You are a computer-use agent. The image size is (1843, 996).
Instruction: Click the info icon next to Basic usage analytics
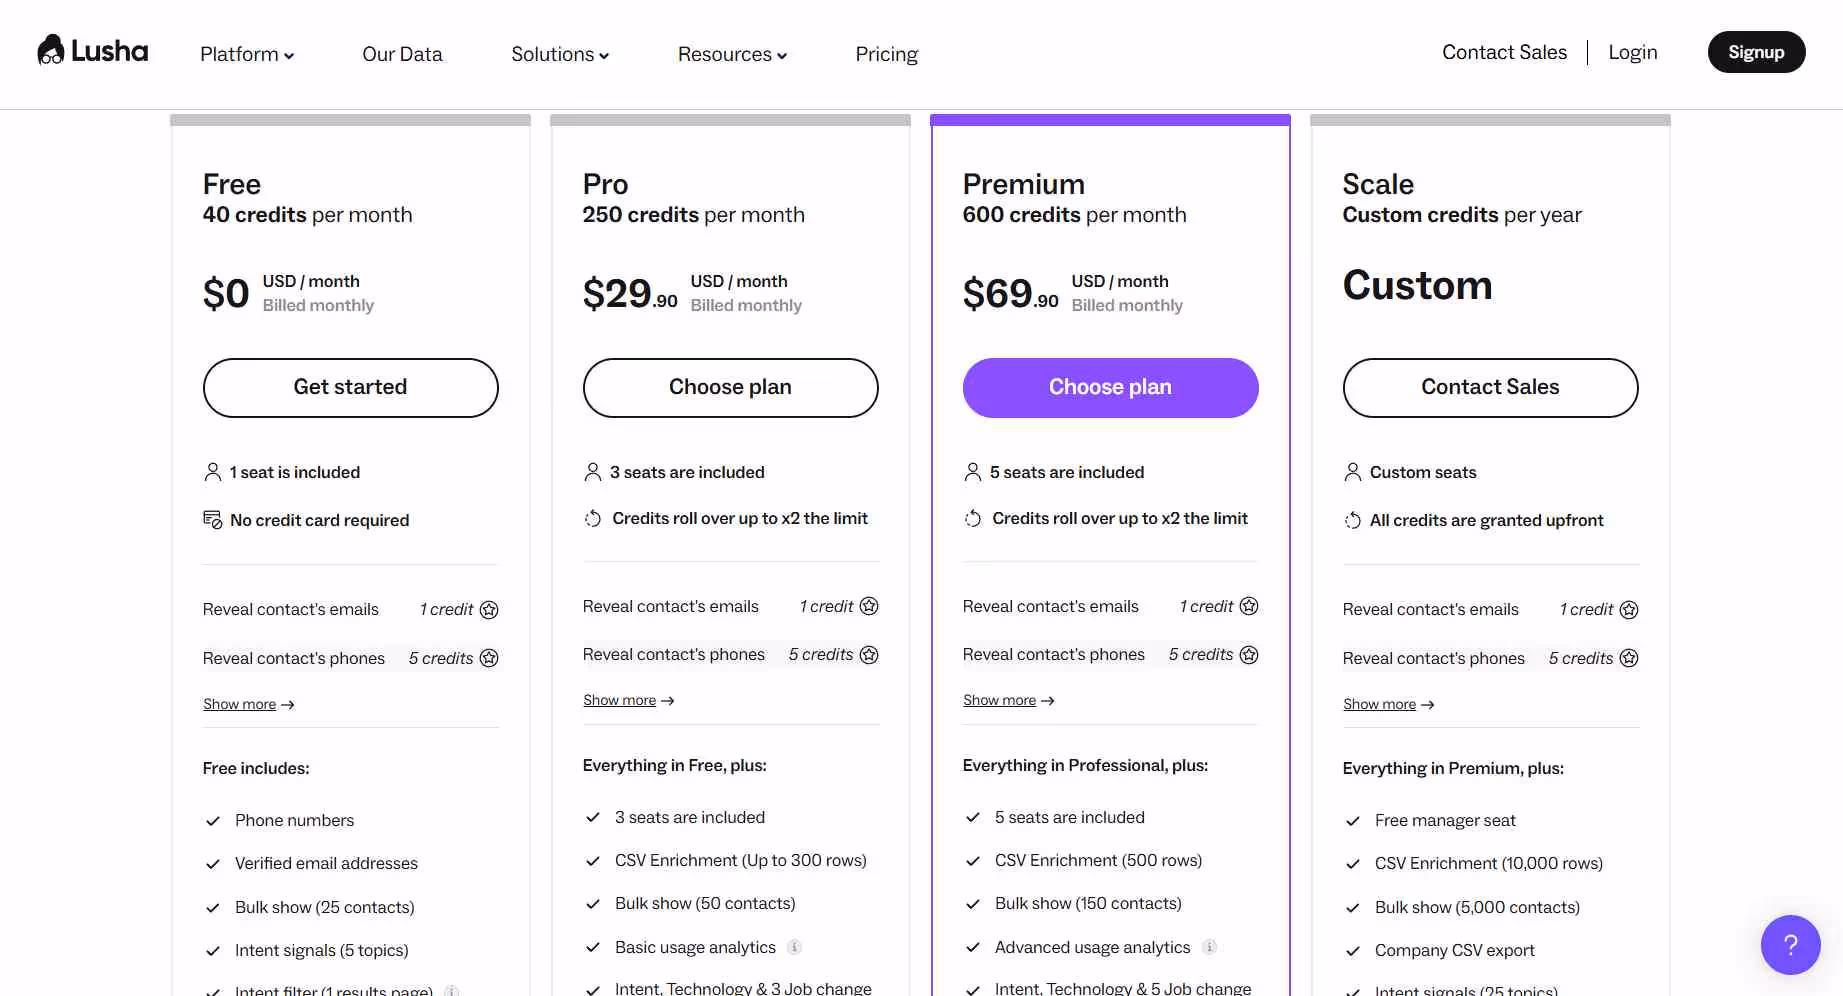pyautogui.click(x=795, y=947)
